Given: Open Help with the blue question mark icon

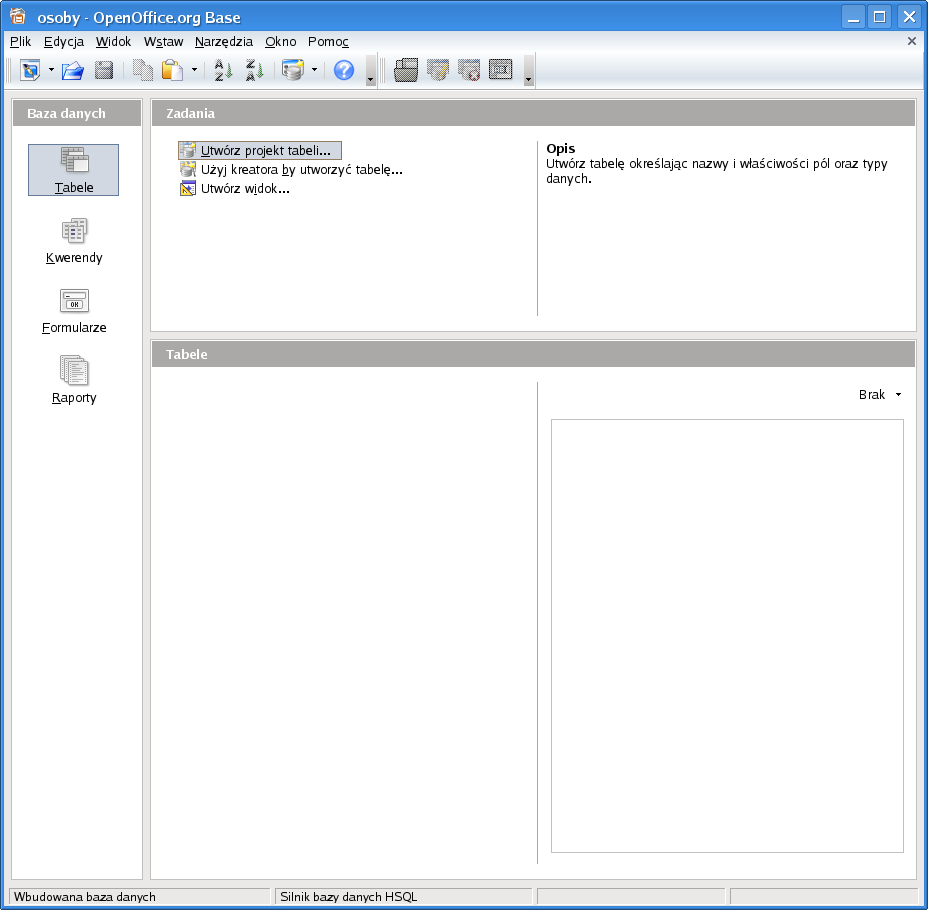Looking at the screenshot, I should [x=344, y=70].
